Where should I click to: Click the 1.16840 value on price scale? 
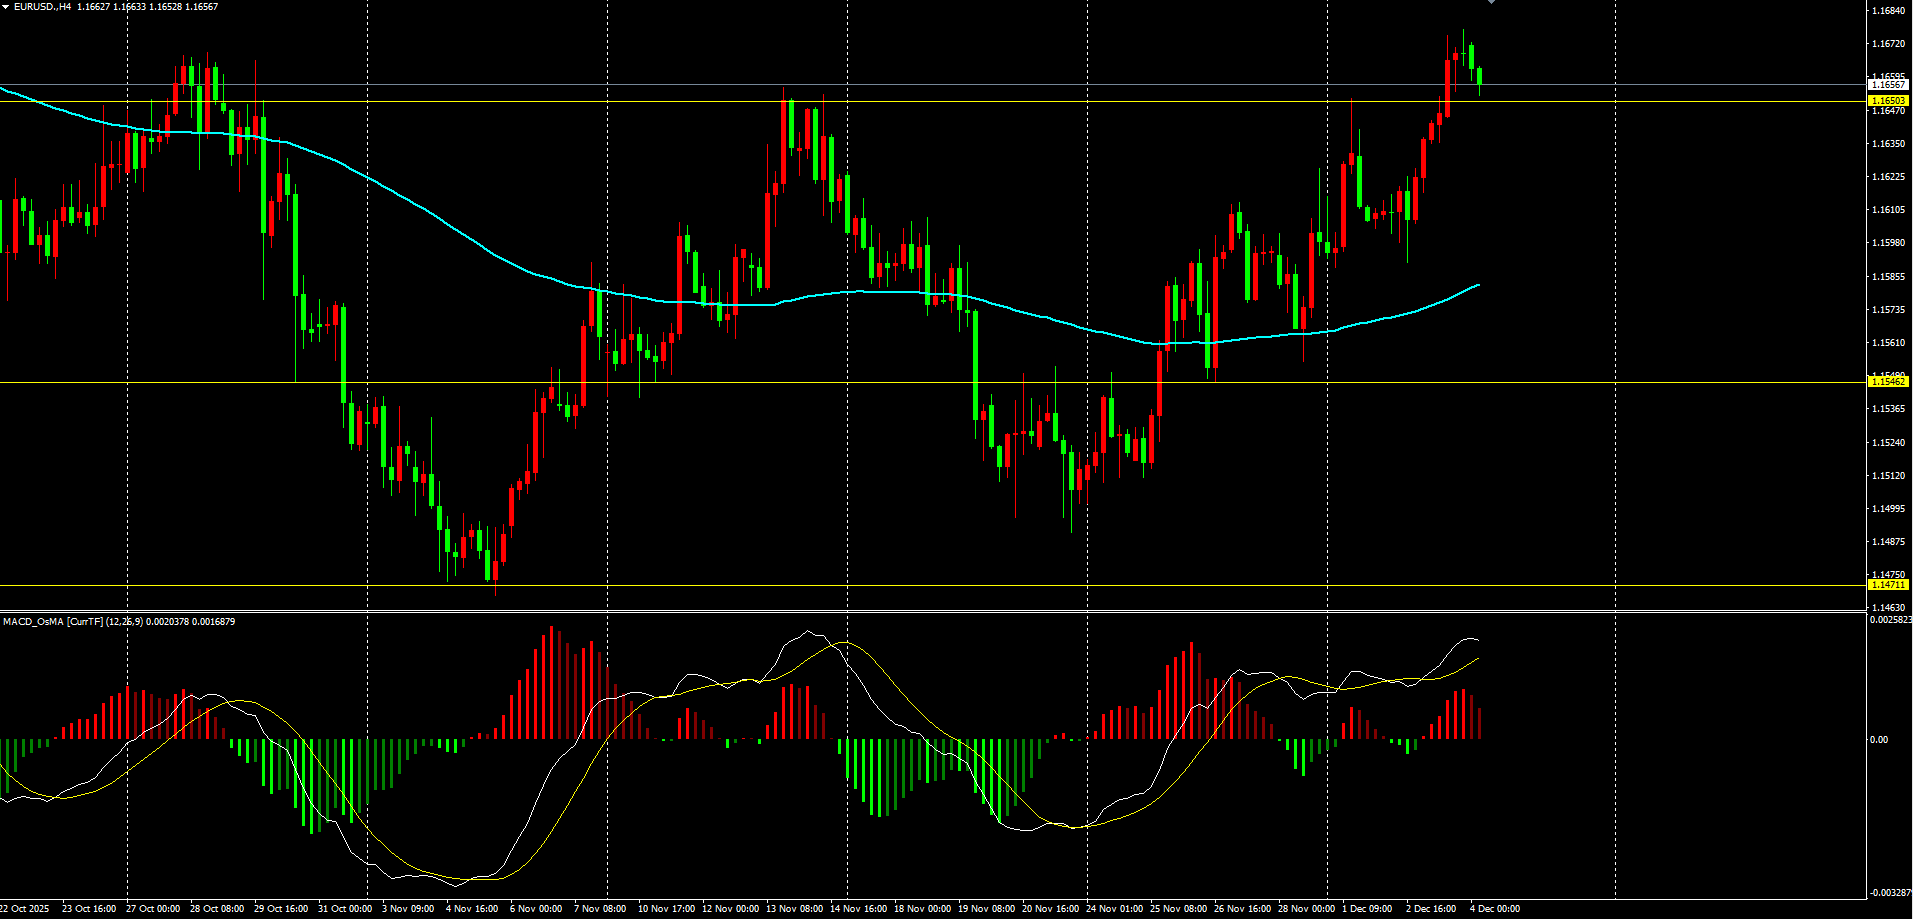coord(1887,11)
